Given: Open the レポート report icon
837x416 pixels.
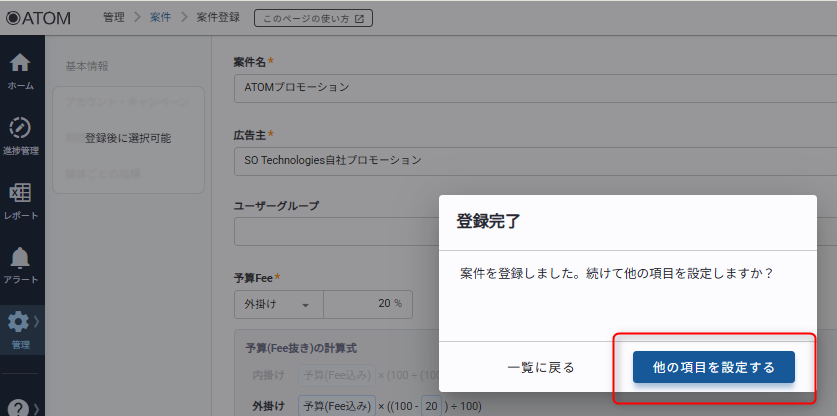Looking at the screenshot, I should [20, 198].
